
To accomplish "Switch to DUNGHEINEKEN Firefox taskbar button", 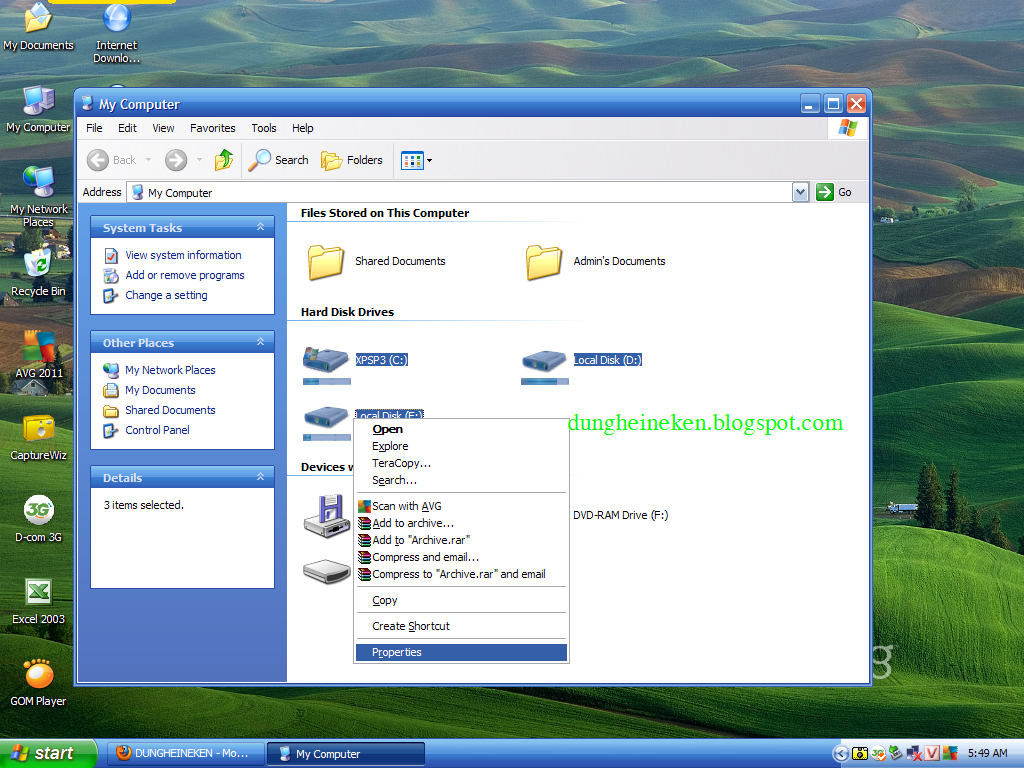I will (185, 754).
